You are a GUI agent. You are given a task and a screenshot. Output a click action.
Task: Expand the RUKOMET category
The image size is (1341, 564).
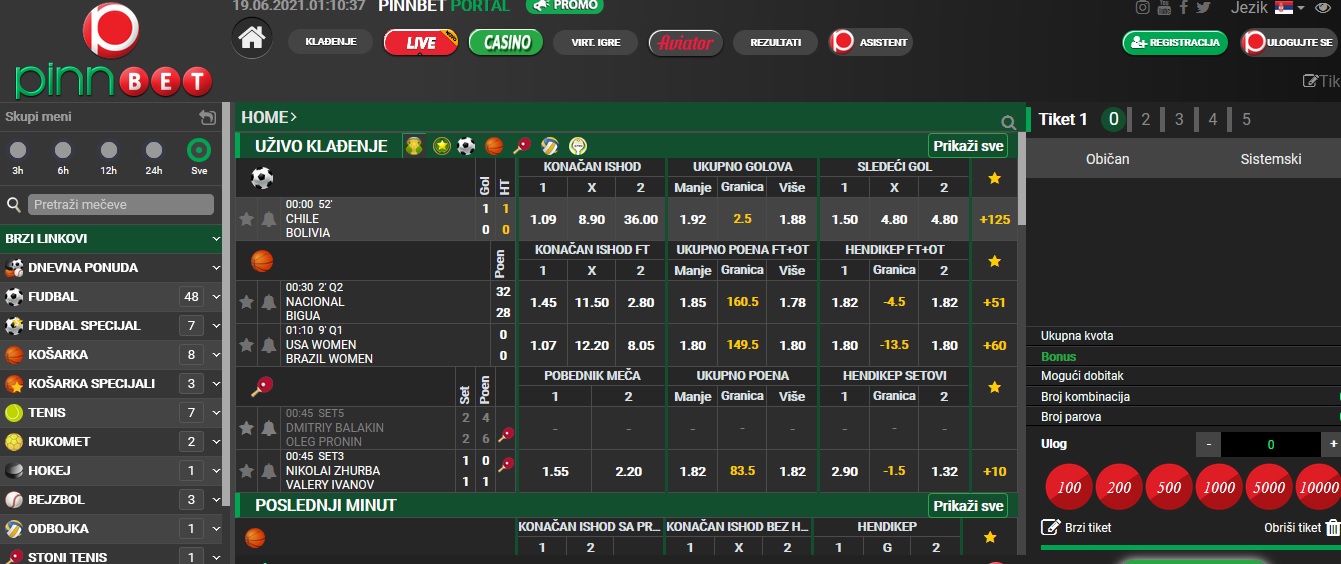(113, 442)
